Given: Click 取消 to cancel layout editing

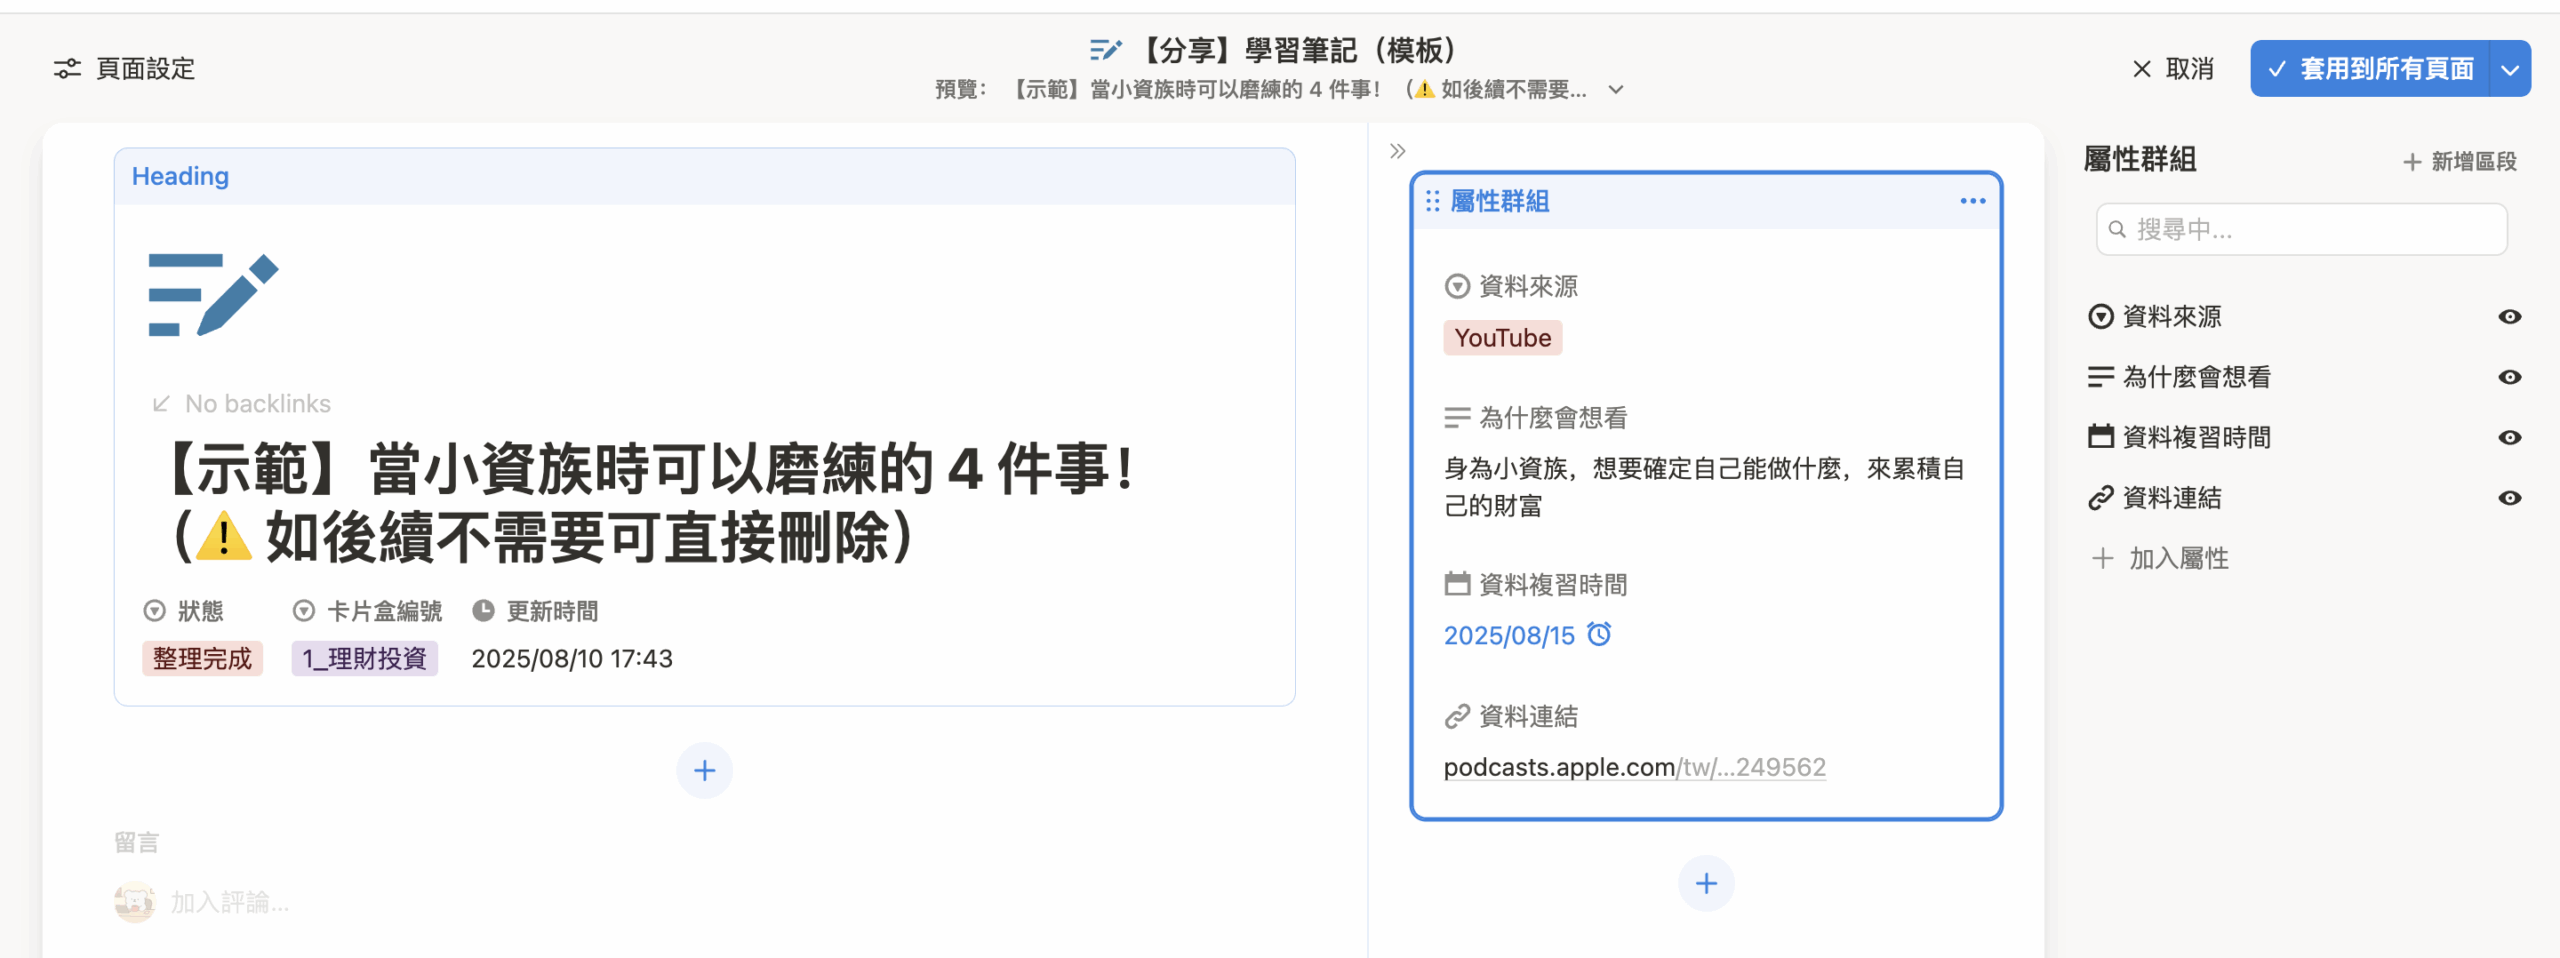Looking at the screenshot, I should pyautogui.click(x=2173, y=69).
